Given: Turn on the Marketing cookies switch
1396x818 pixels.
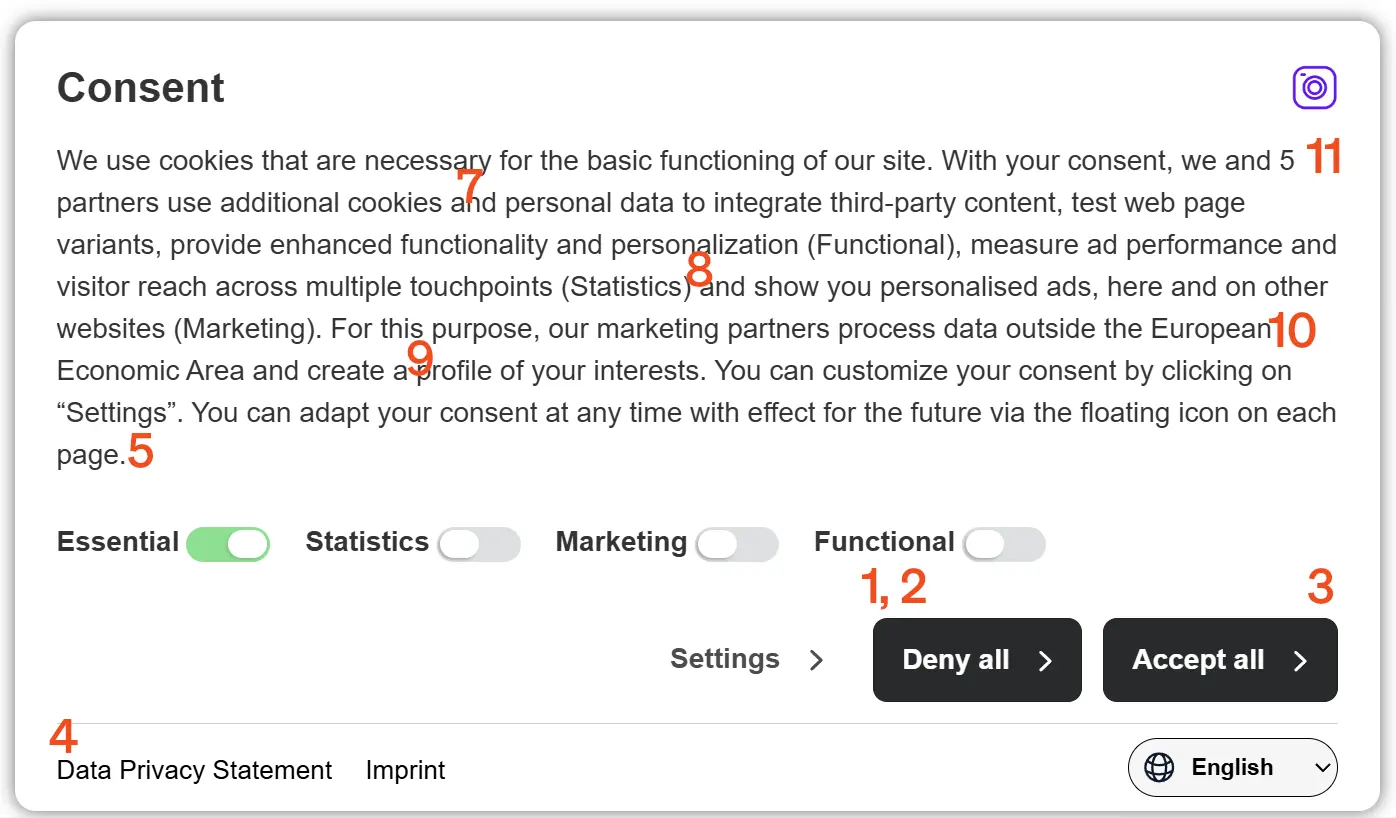Looking at the screenshot, I should coord(737,544).
